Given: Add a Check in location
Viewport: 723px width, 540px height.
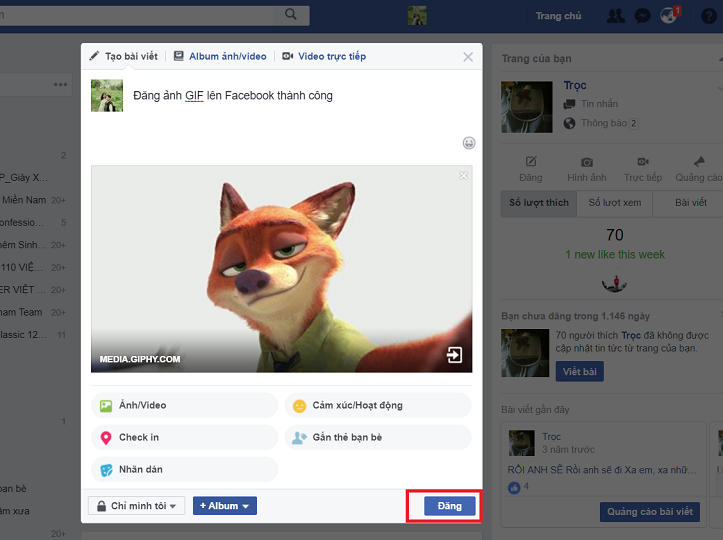Looking at the screenshot, I should 184,437.
